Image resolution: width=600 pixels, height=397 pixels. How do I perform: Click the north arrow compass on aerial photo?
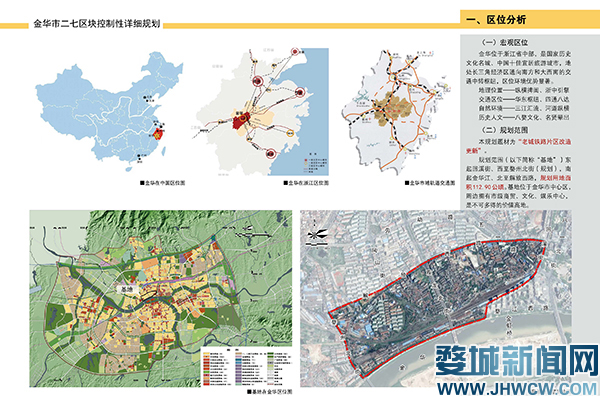point(316,236)
